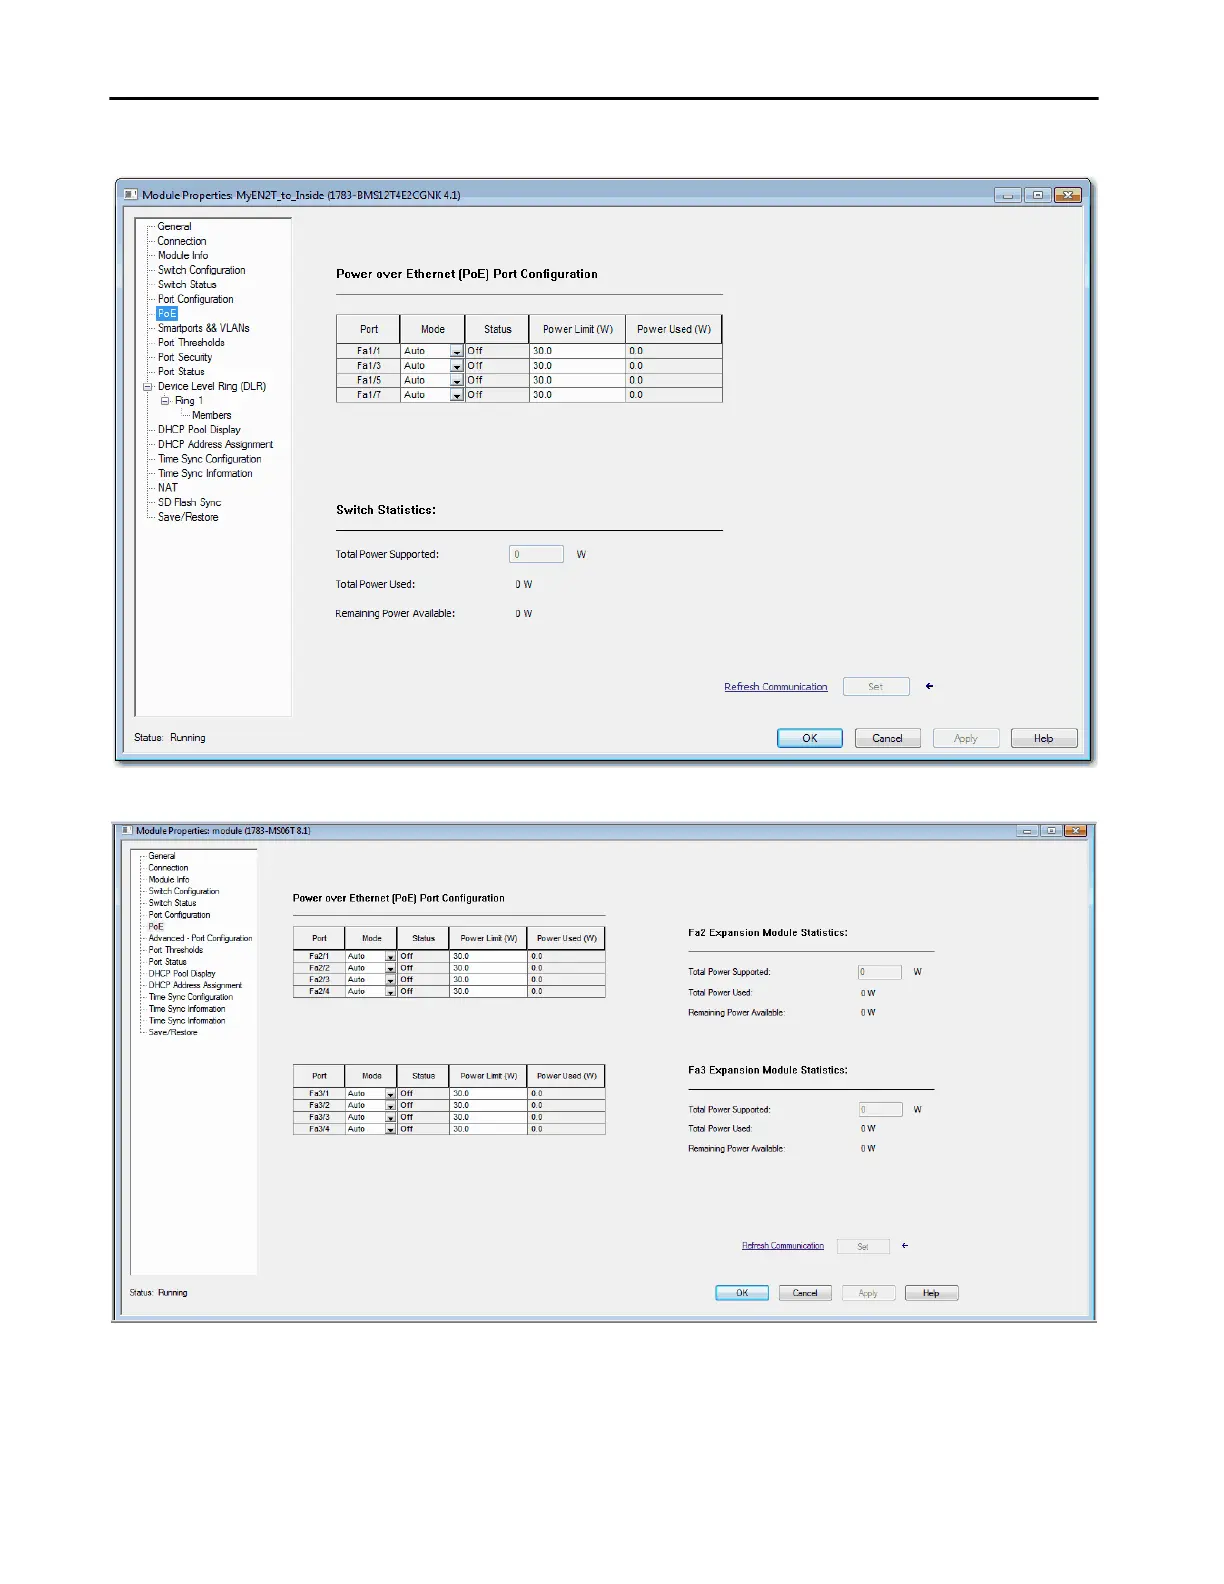Open Mode dropdown for port Fa1/1

coord(456,352)
